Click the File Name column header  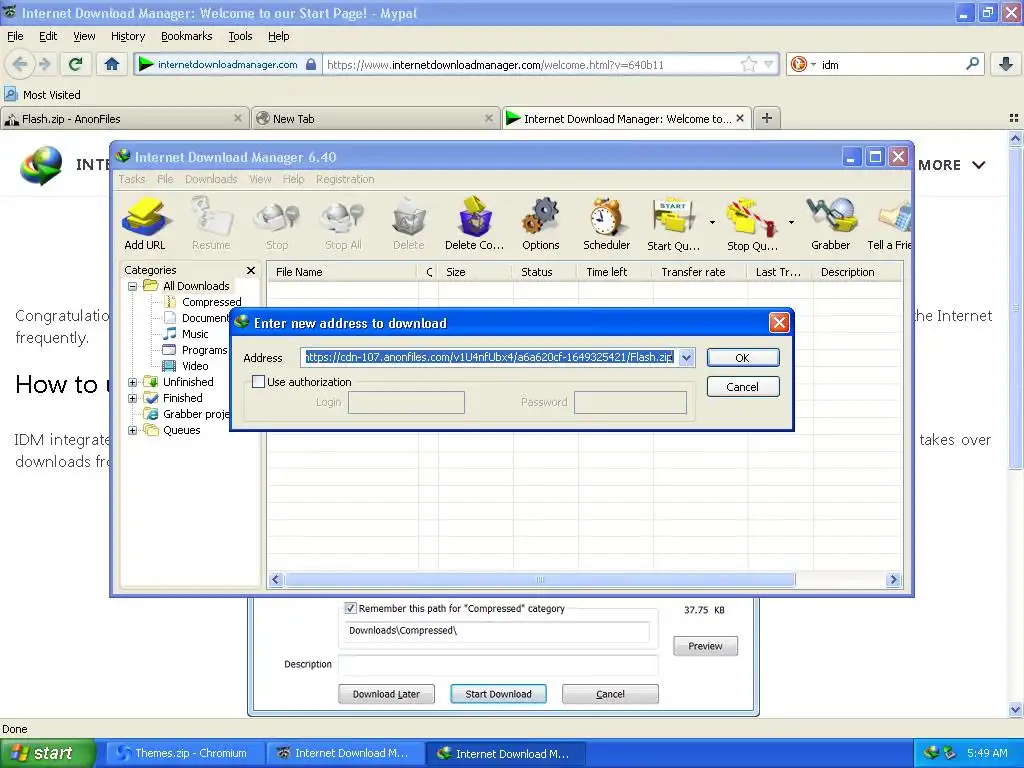tap(342, 272)
